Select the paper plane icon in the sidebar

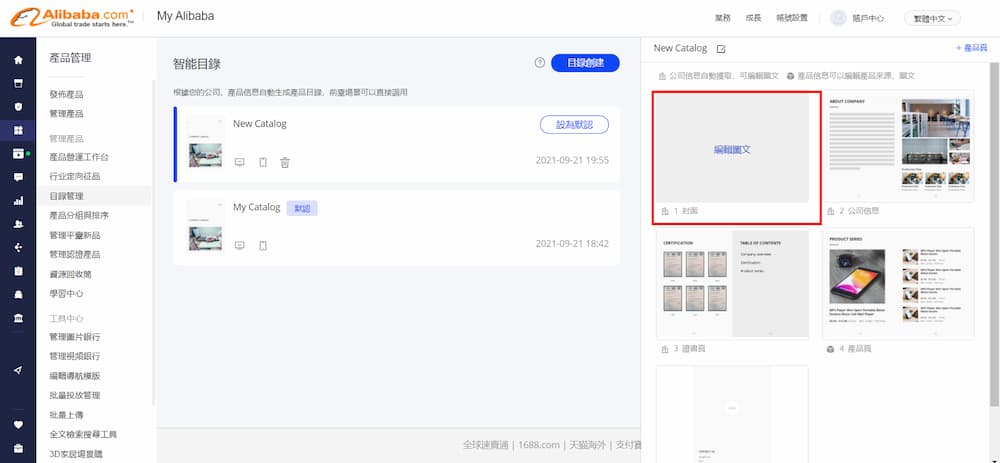coord(18,370)
